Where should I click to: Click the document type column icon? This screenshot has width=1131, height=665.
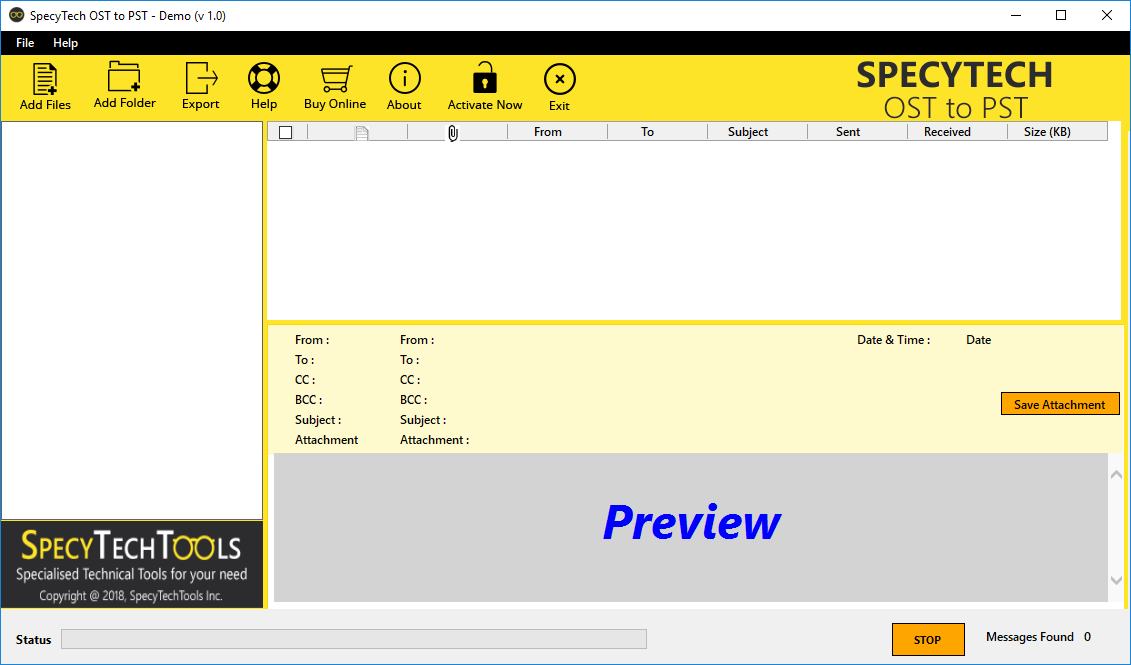click(x=361, y=133)
